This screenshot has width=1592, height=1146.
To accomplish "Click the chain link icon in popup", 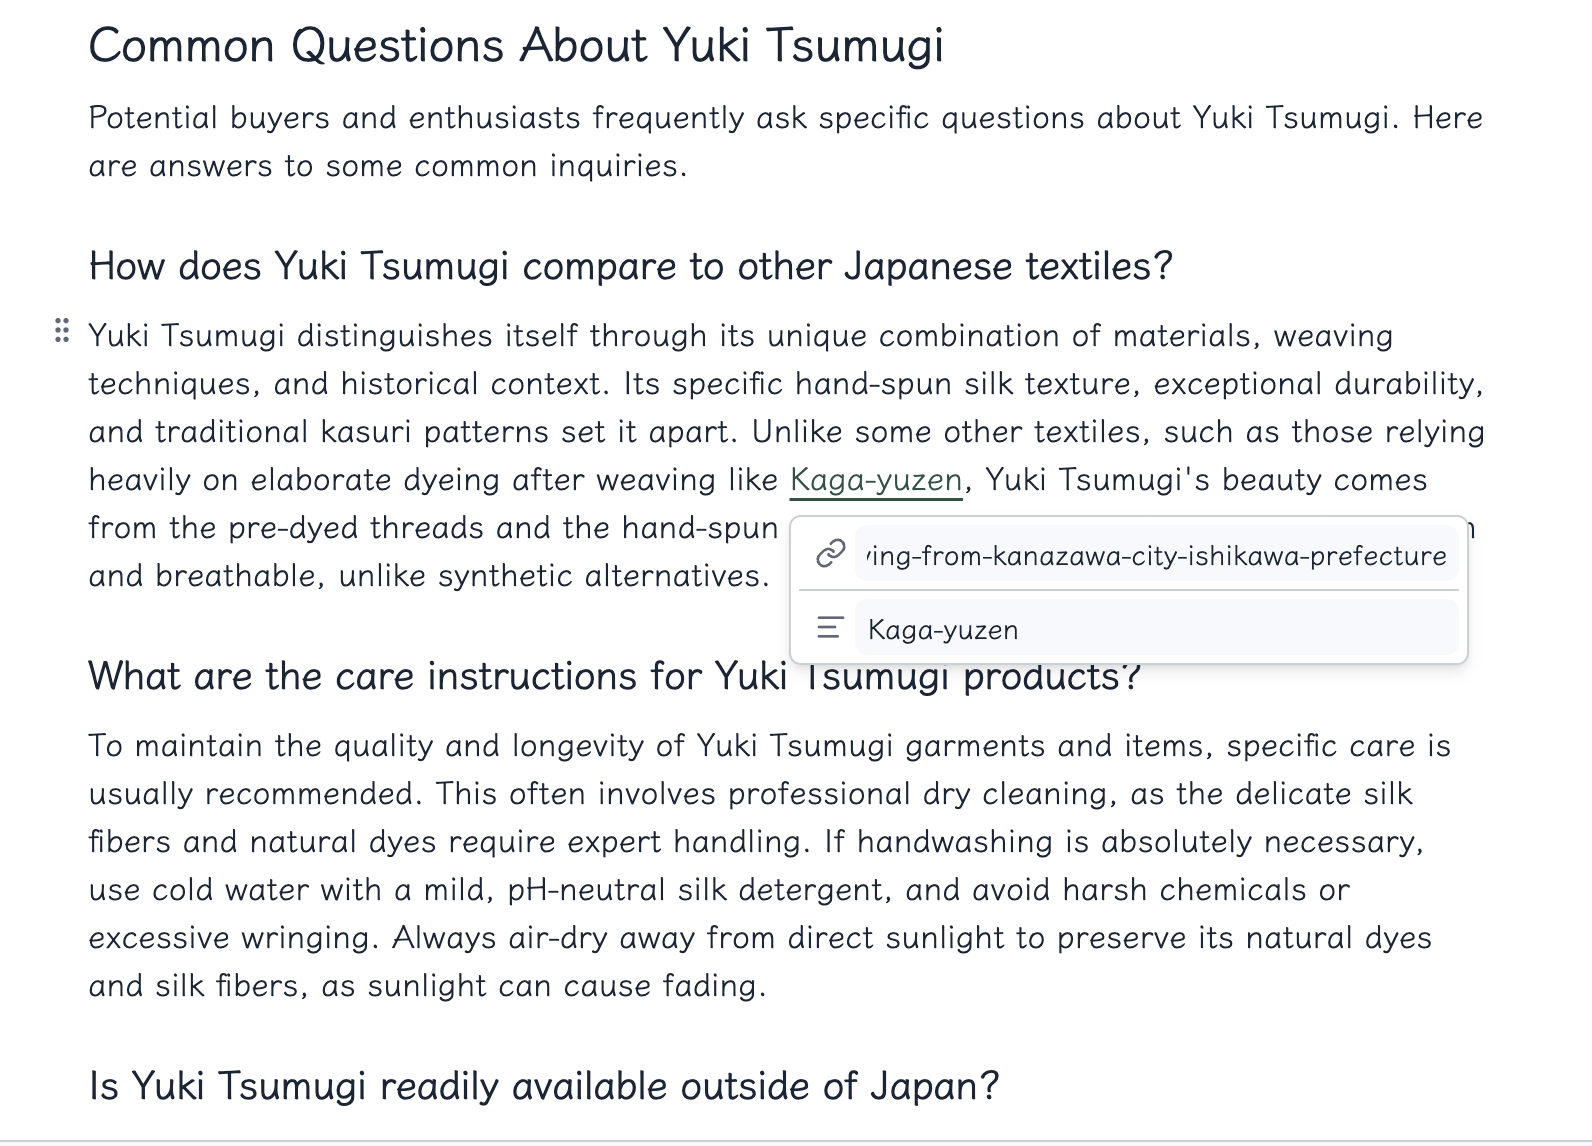I will coord(831,554).
